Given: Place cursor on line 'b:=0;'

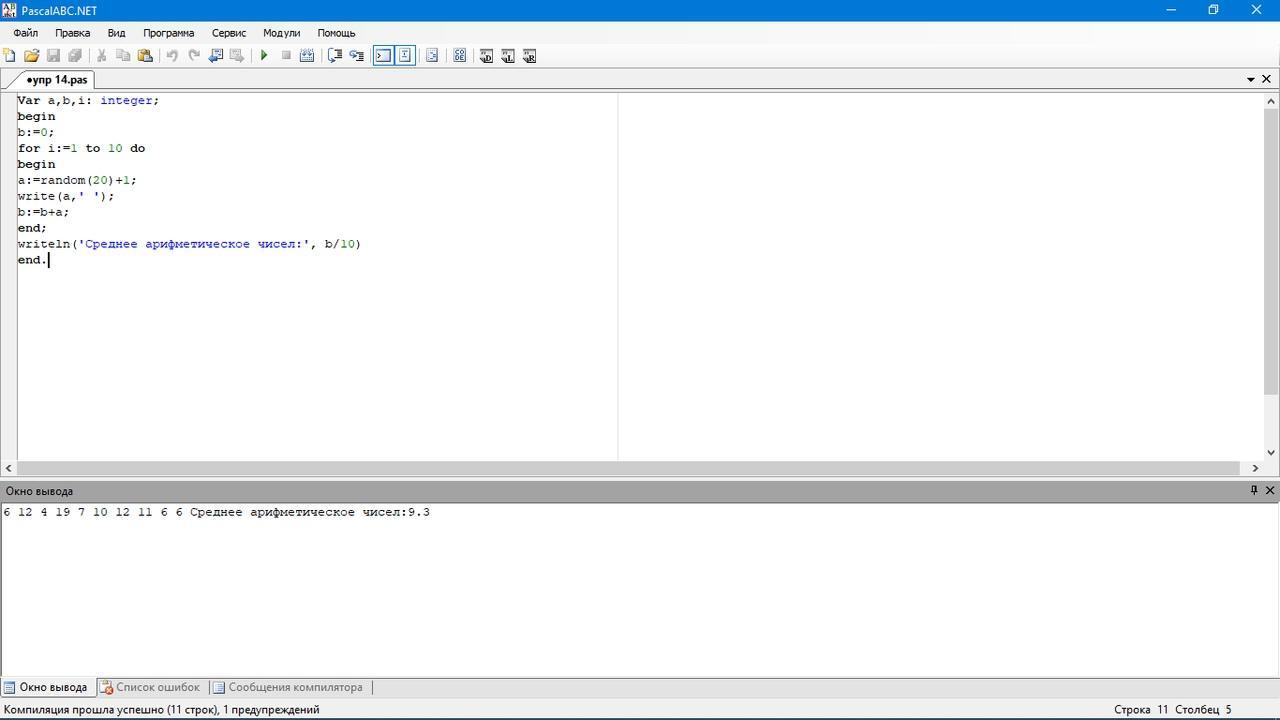Looking at the screenshot, I should 36,132.
